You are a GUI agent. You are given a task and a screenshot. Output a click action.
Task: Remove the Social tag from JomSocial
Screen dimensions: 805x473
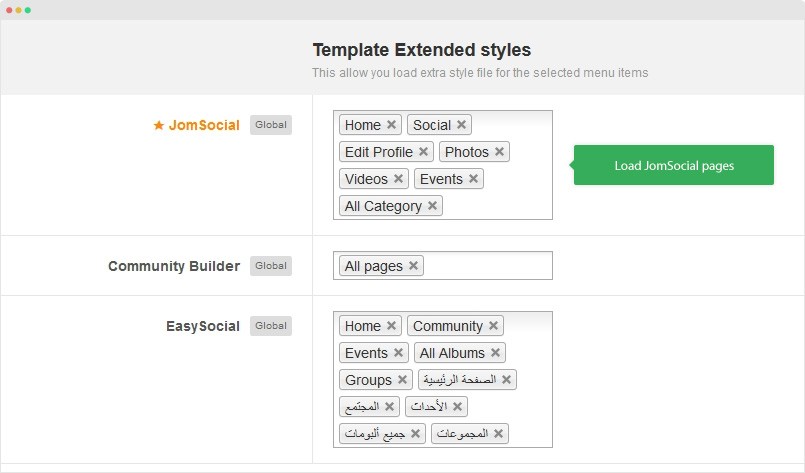click(x=461, y=125)
